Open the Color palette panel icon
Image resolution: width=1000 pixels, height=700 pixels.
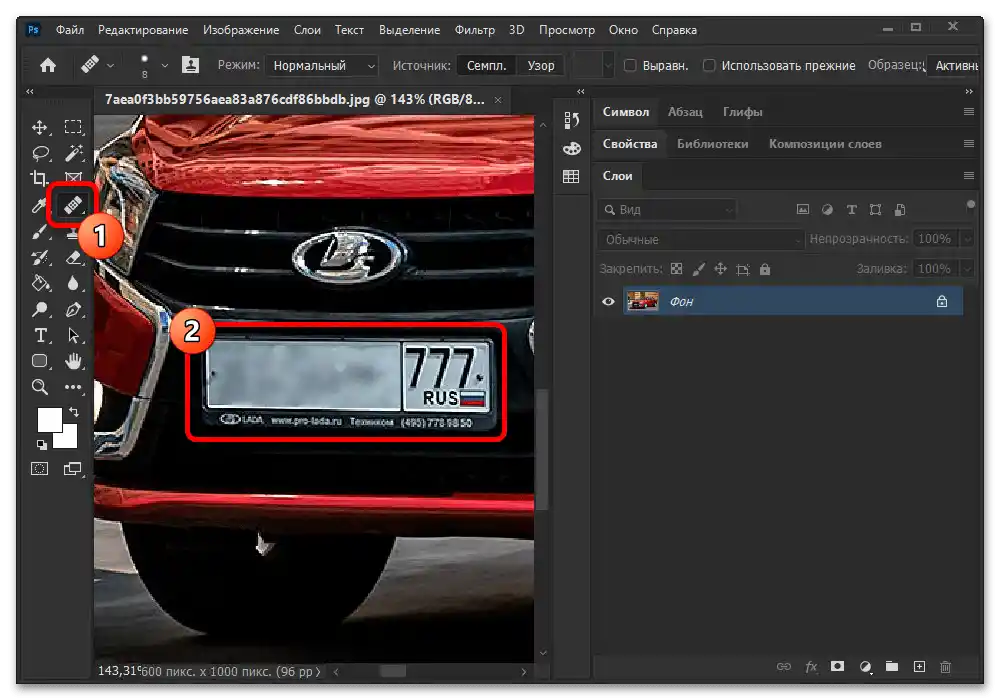pos(571,149)
